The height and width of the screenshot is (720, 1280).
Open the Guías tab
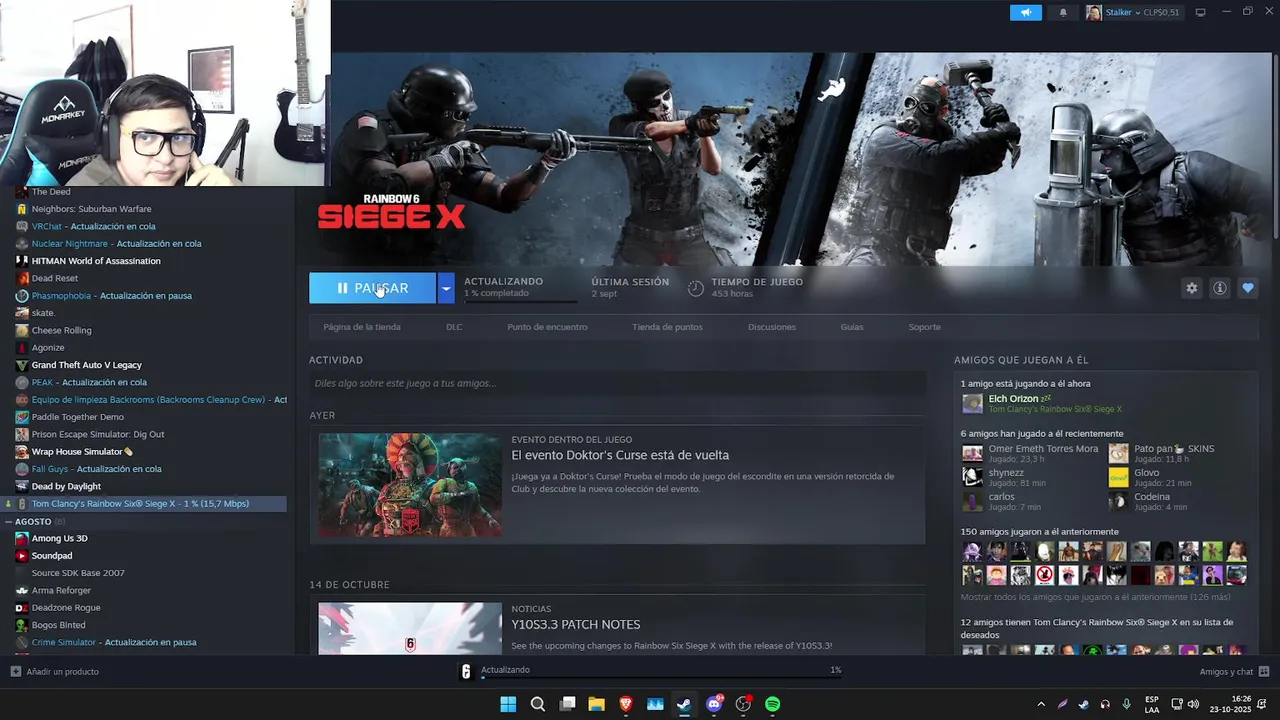[x=852, y=327]
